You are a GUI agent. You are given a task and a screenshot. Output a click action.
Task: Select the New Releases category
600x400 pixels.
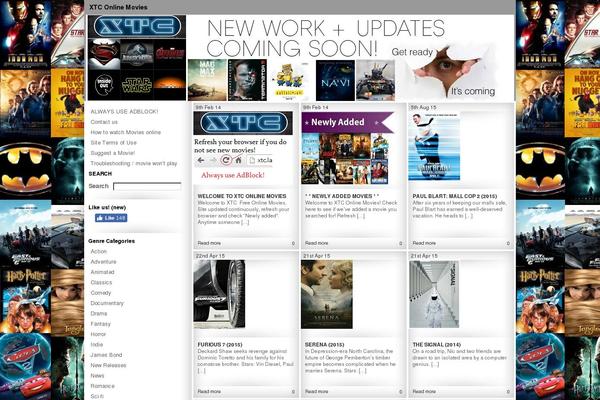(x=108, y=365)
